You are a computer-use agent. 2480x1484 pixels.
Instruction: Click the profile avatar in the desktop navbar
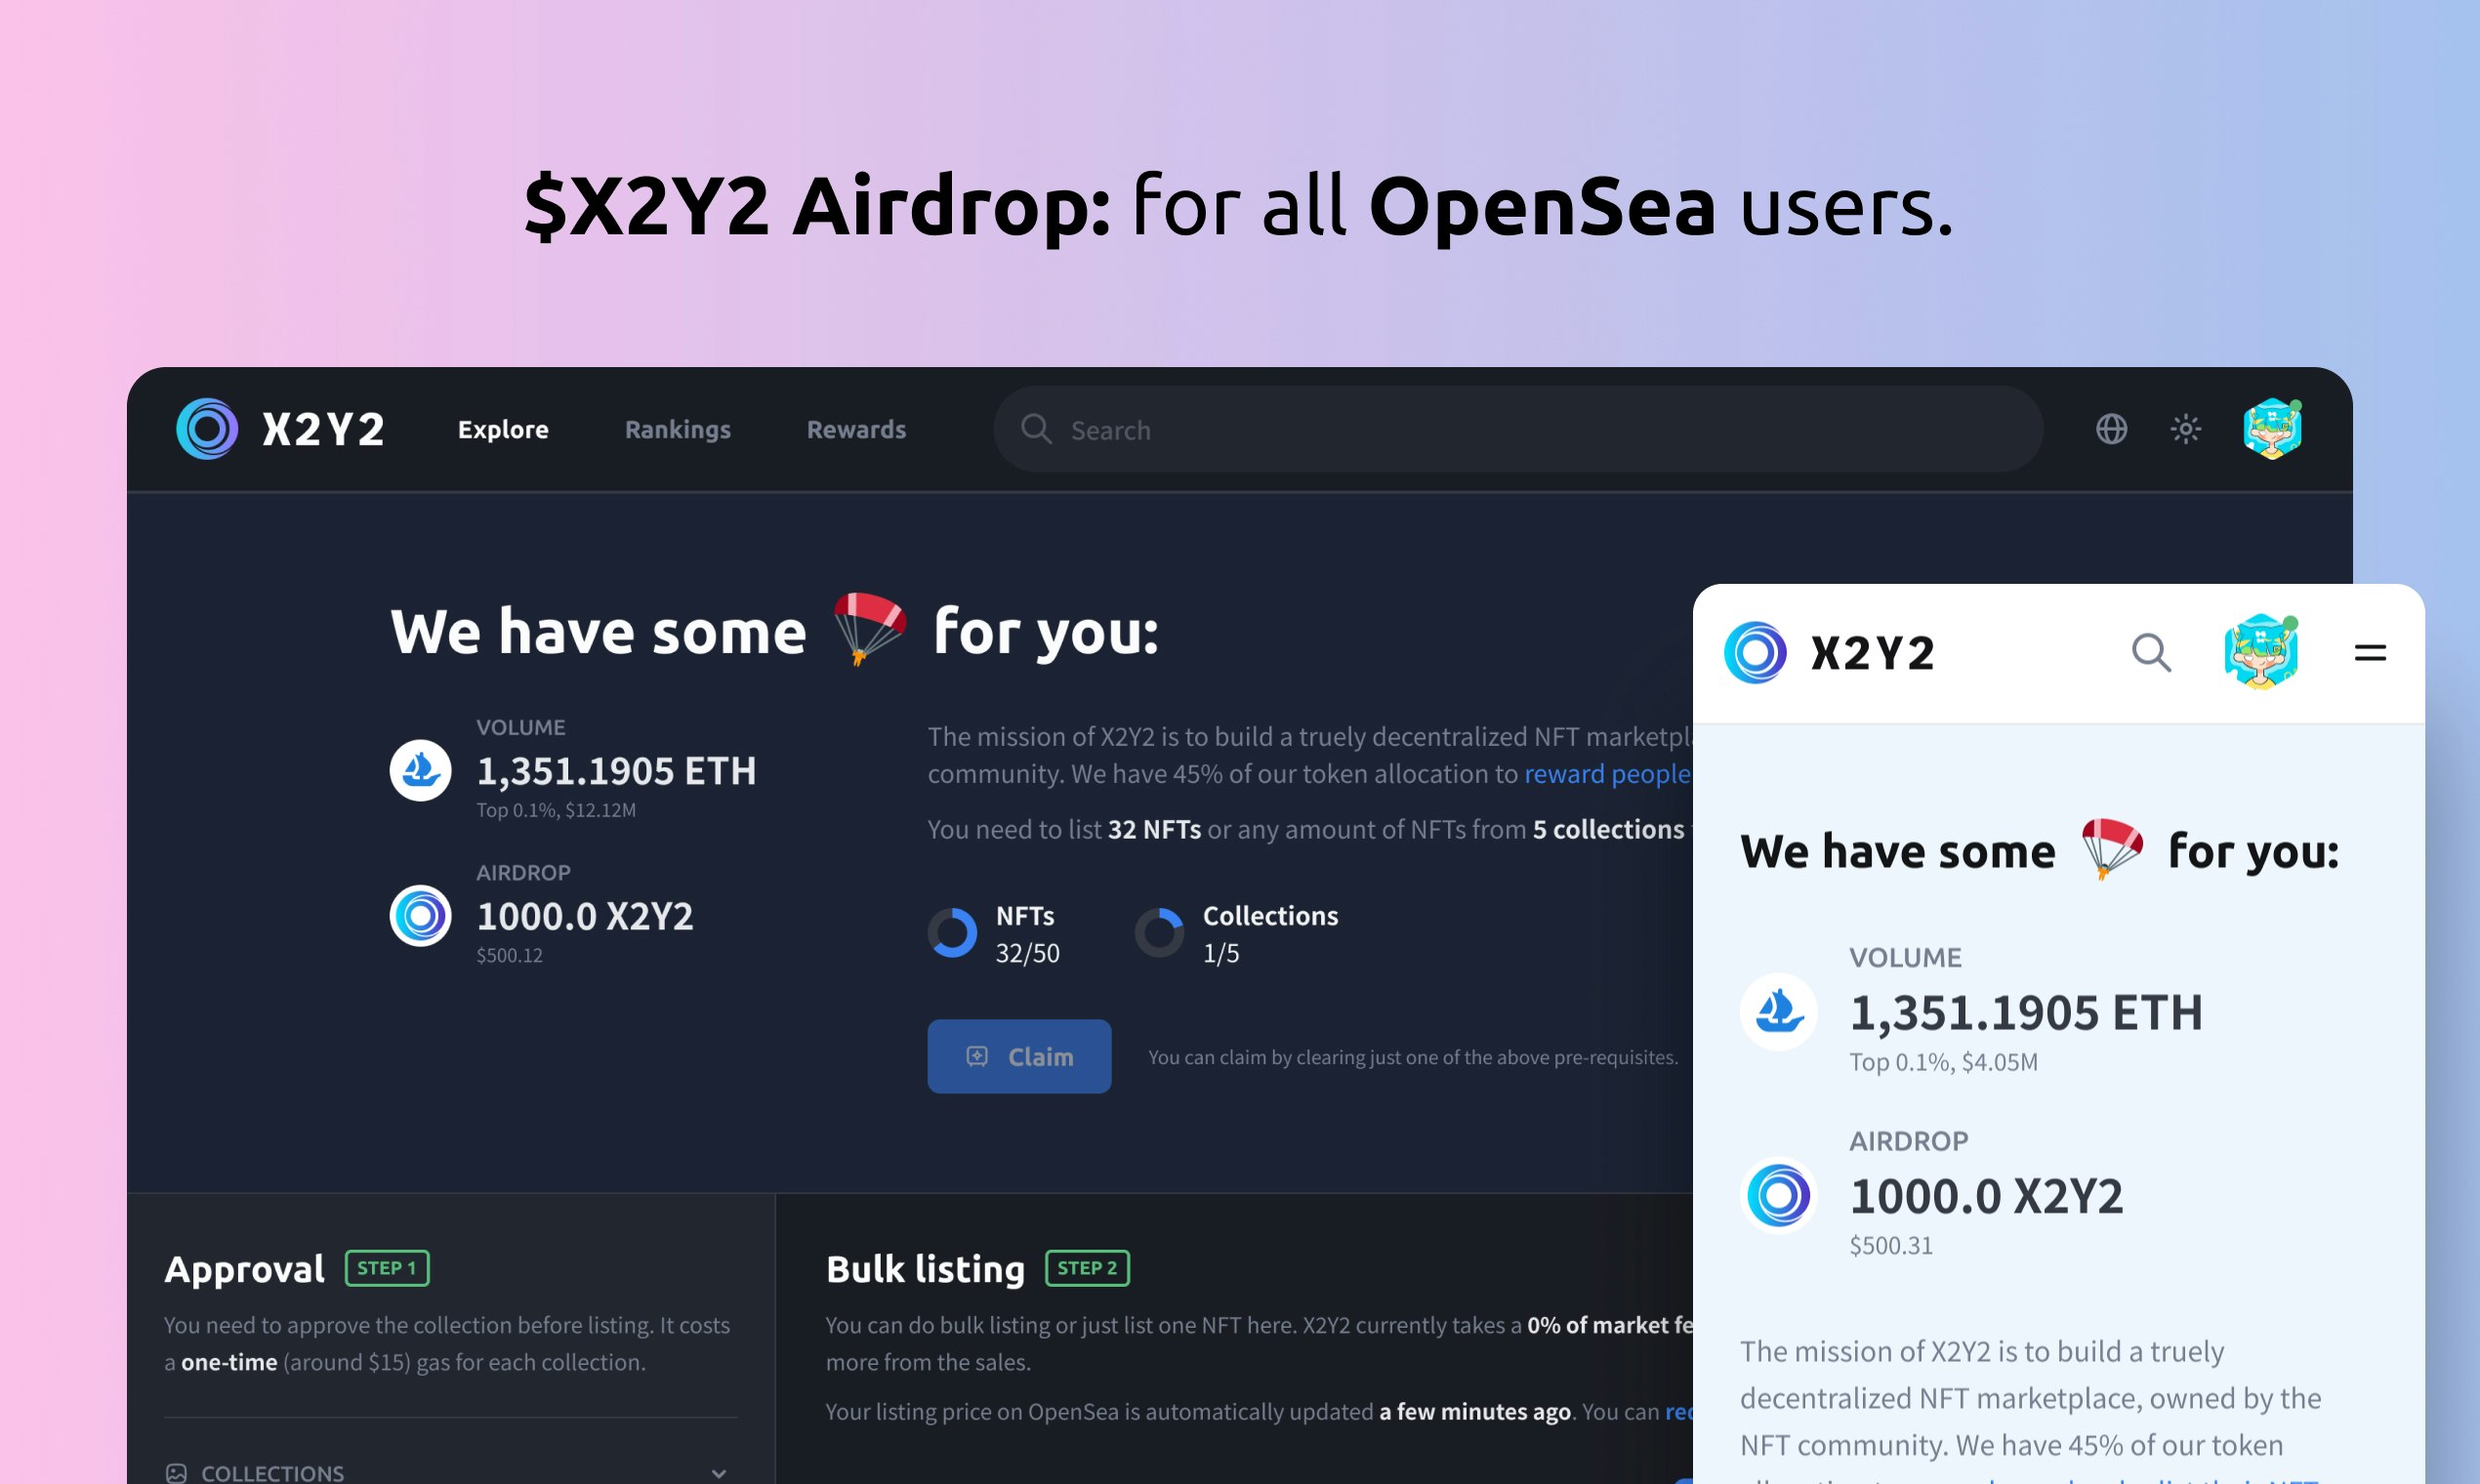(2272, 429)
